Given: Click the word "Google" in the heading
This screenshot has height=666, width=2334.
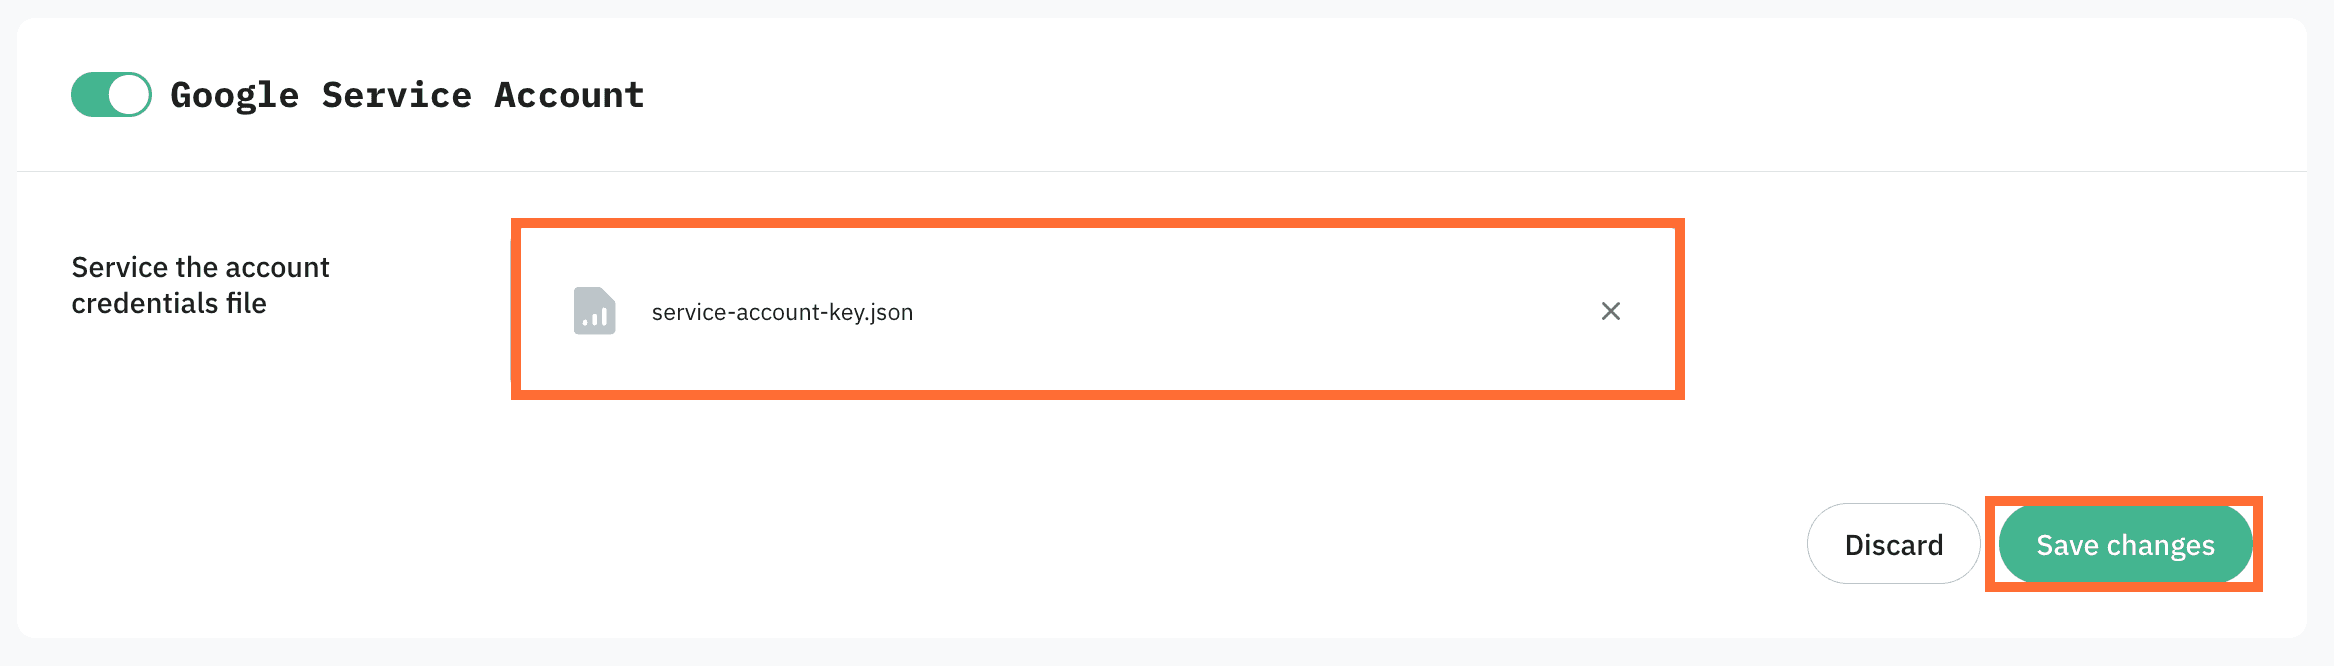Looking at the screenshot, I should (235, 95).
